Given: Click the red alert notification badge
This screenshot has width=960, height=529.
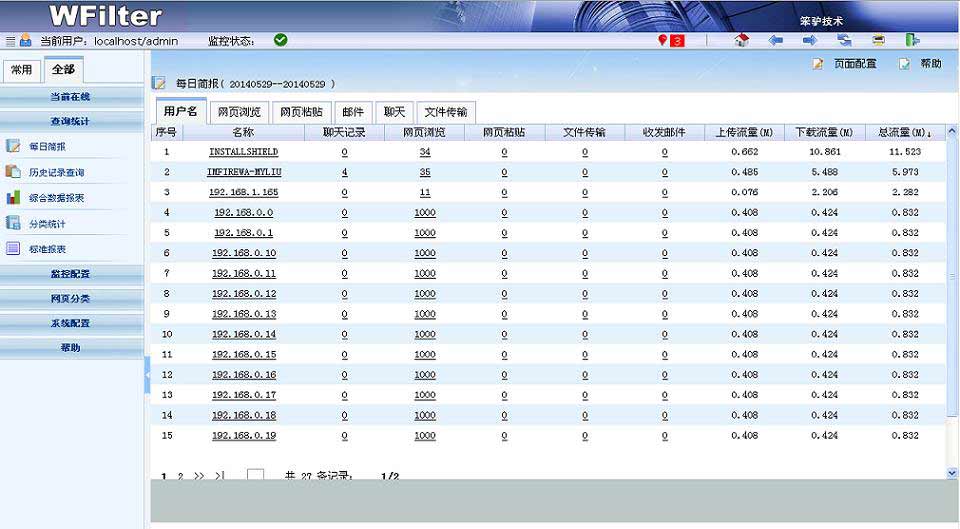Looking at the screenshot, I should (671, 40).
